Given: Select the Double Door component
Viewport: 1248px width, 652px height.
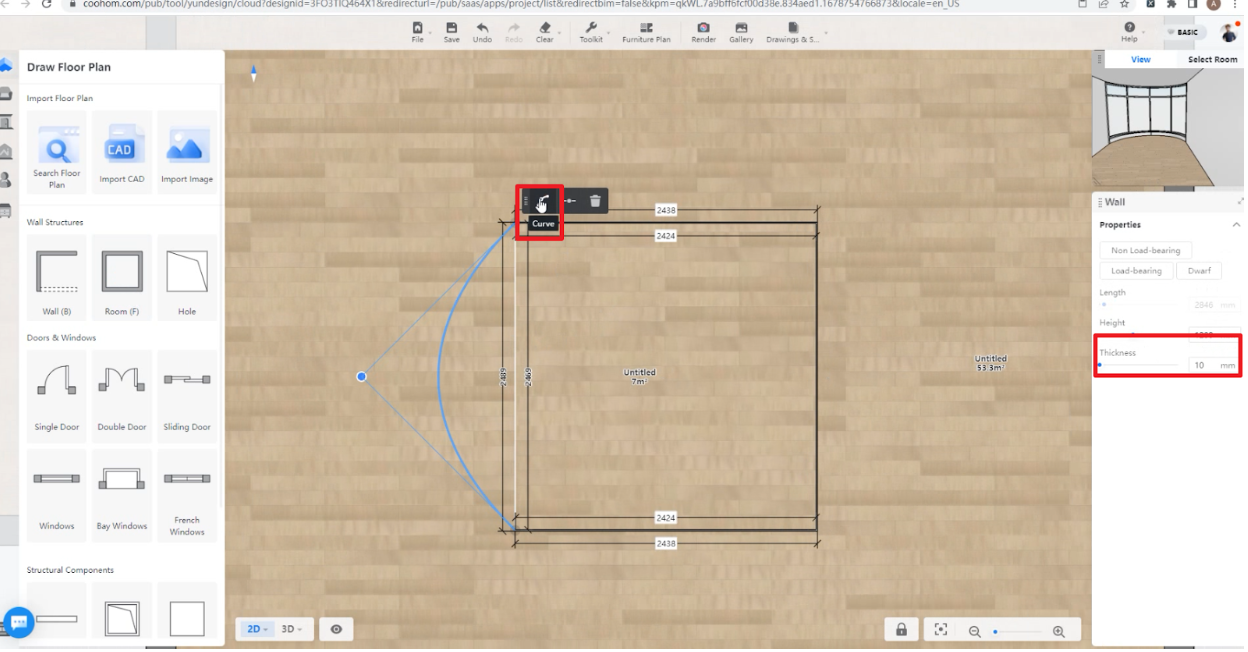Looking at the screenshot, I should click(x=122, y=394).
